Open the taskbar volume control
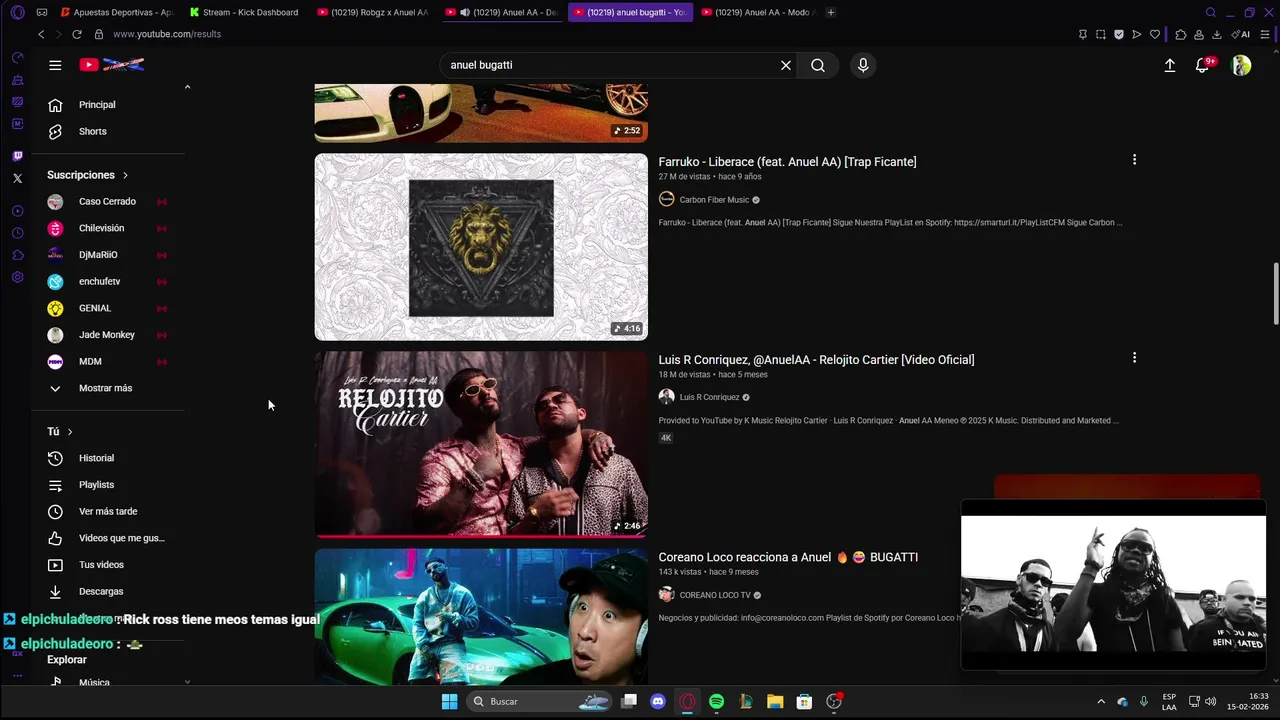 [1211, 701]
